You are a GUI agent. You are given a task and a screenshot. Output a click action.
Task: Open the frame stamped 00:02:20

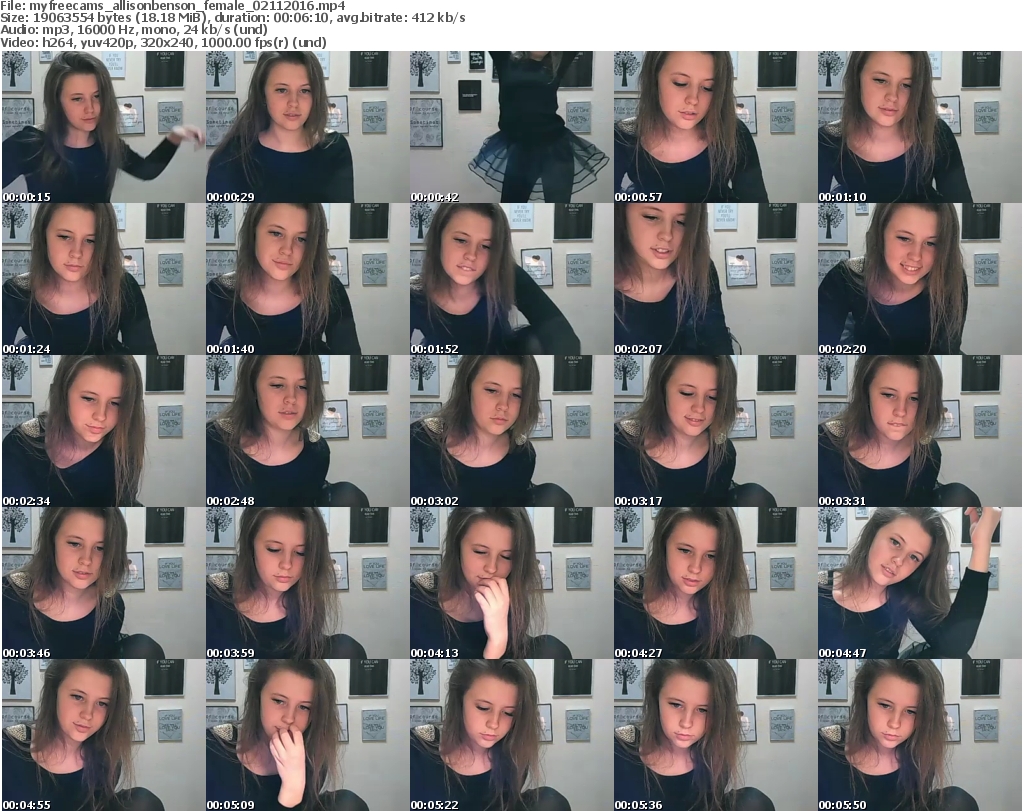(x=920, y=279)
